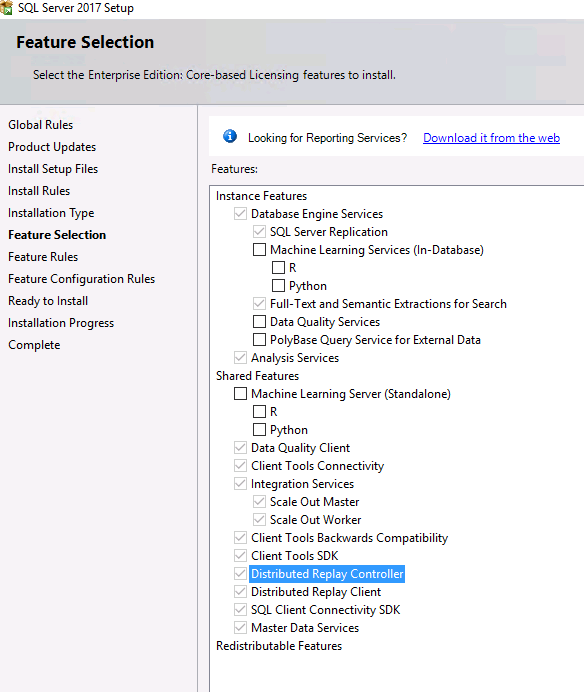Toggle Data Quality Client checkbox
584x692 pixels.
click(x=240, y=448)
